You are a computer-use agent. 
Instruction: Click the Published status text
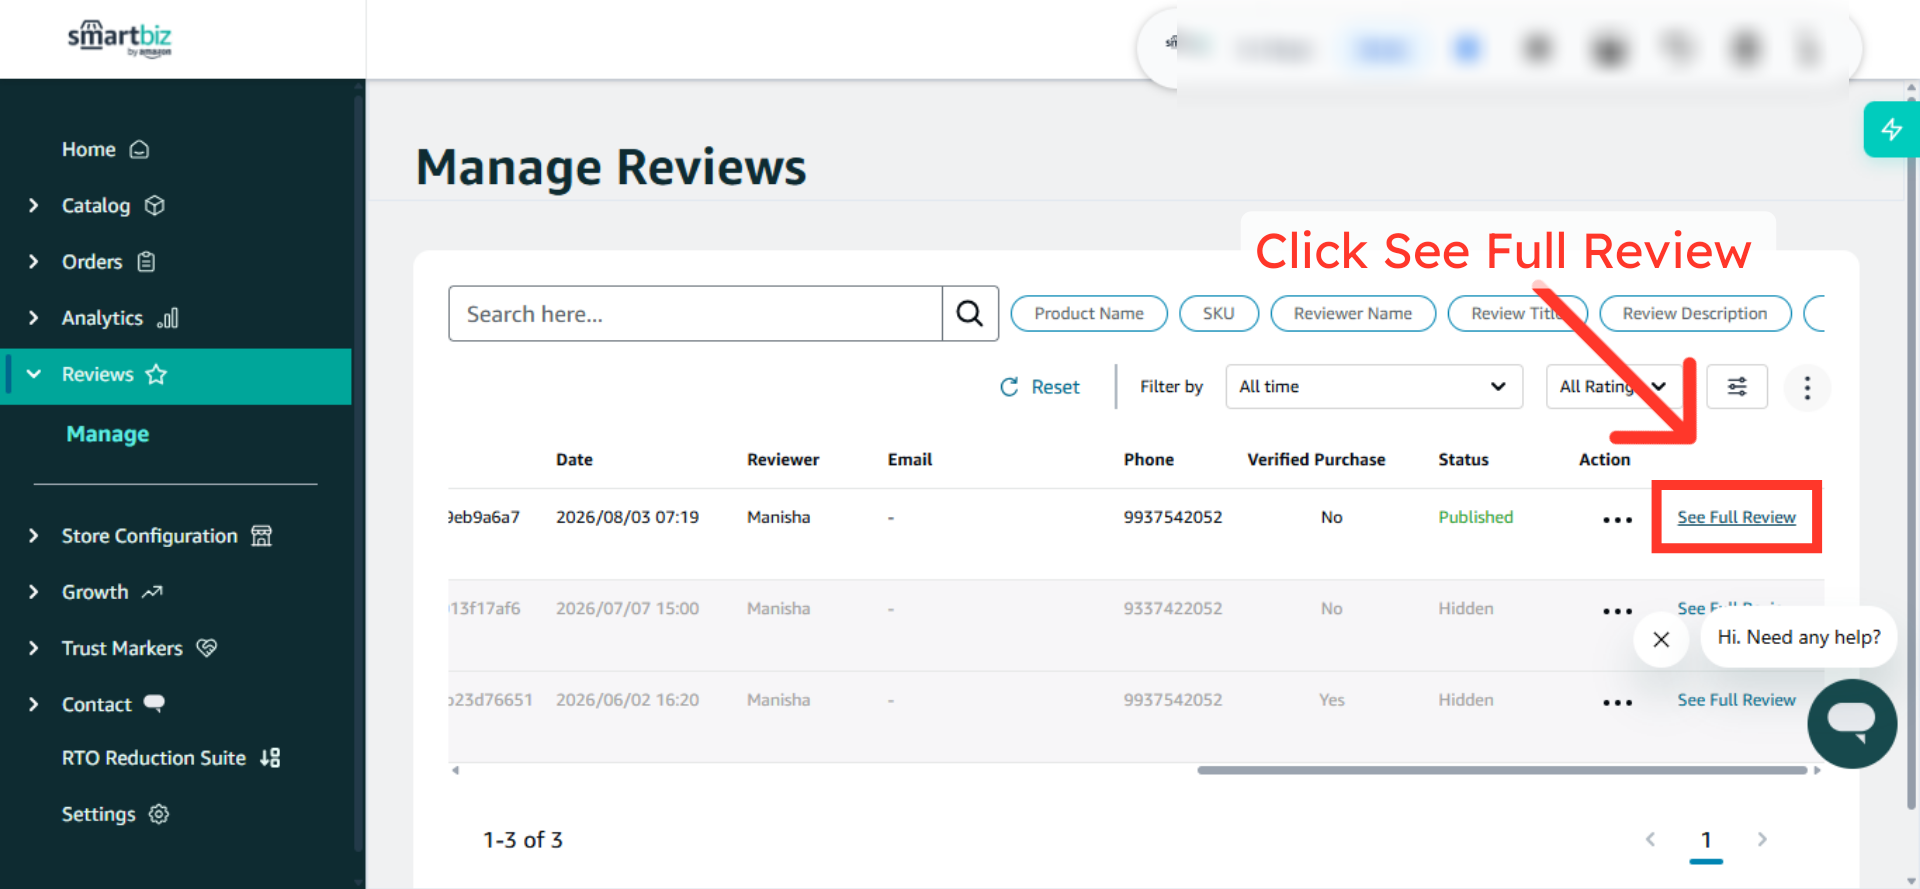pyautogui.click(x=1475, y=517)
